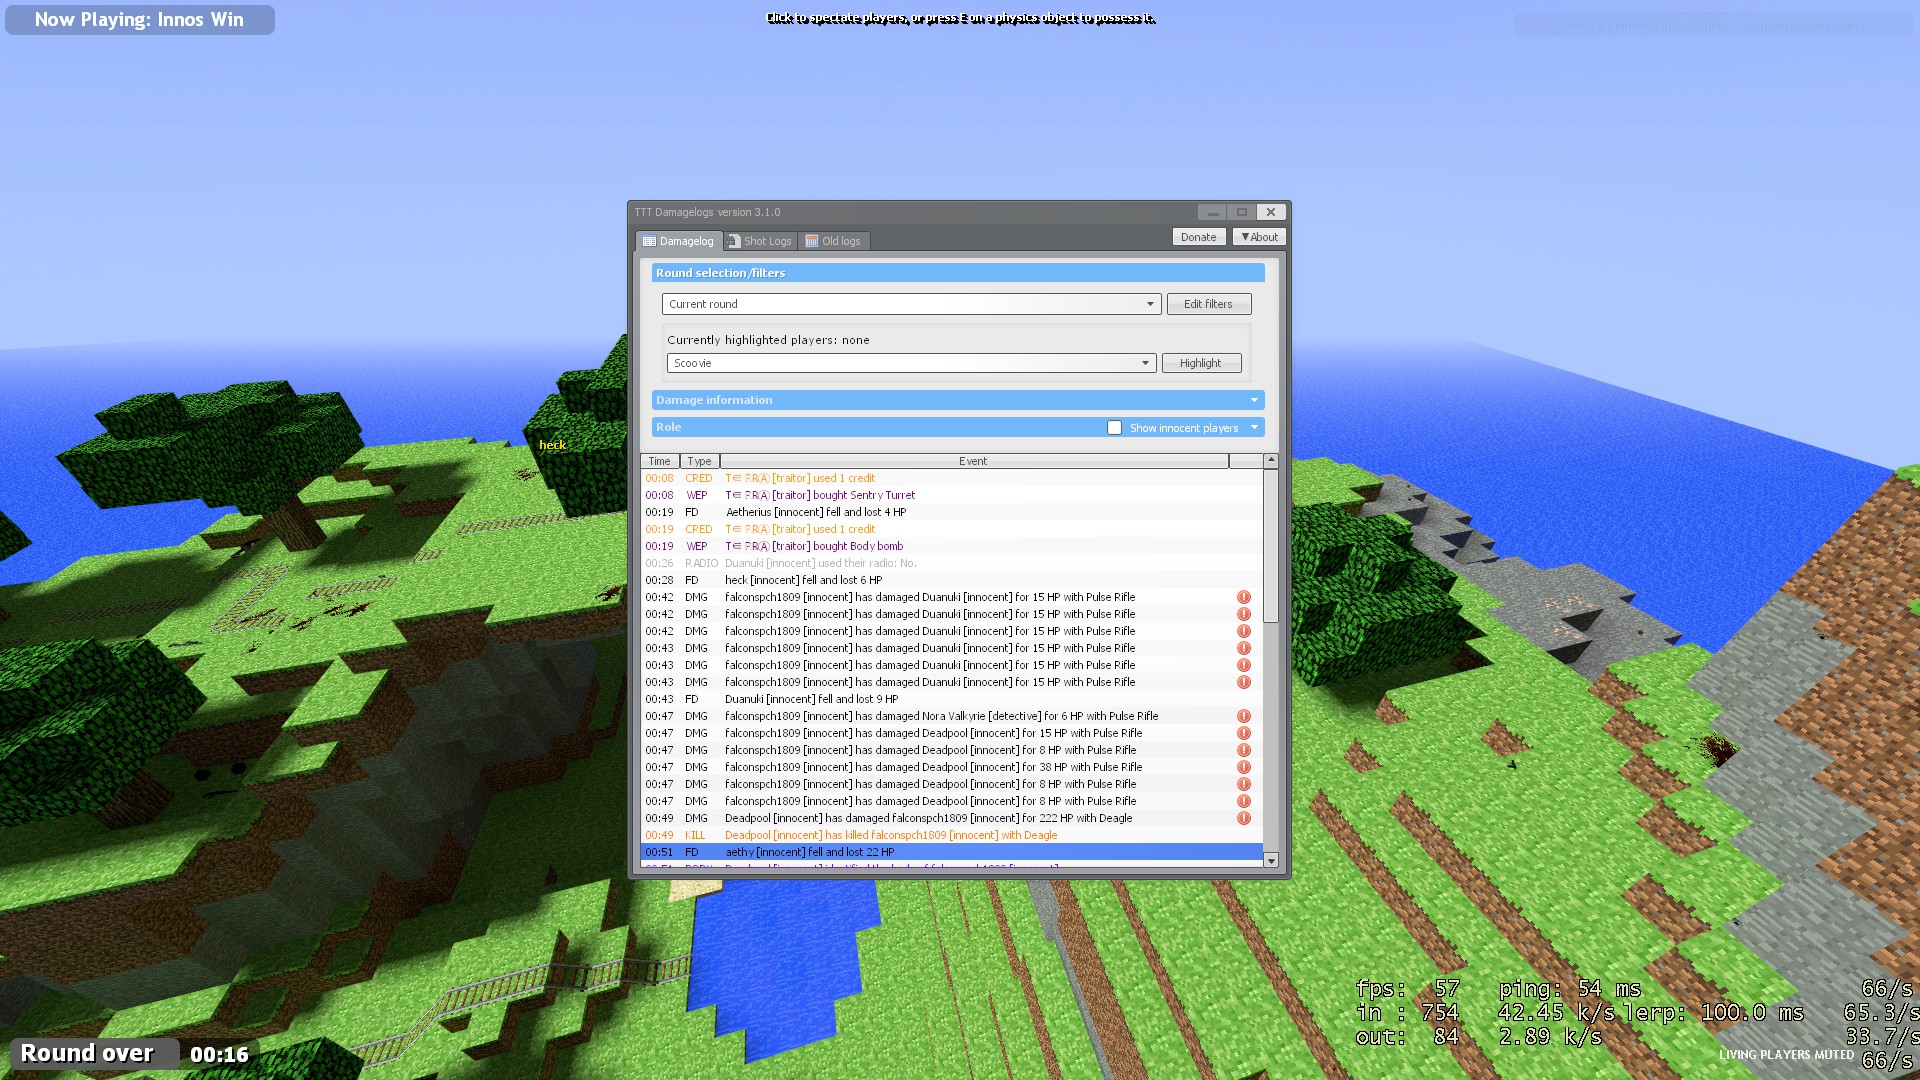Select 'heck fell and lost 6 HP' row

pyautogui.click(x=951, y=580)
